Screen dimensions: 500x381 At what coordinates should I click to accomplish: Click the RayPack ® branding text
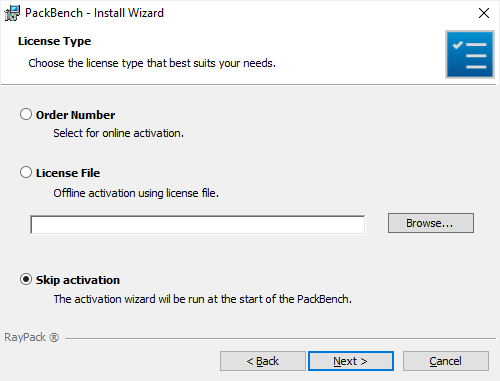point(31,337)
